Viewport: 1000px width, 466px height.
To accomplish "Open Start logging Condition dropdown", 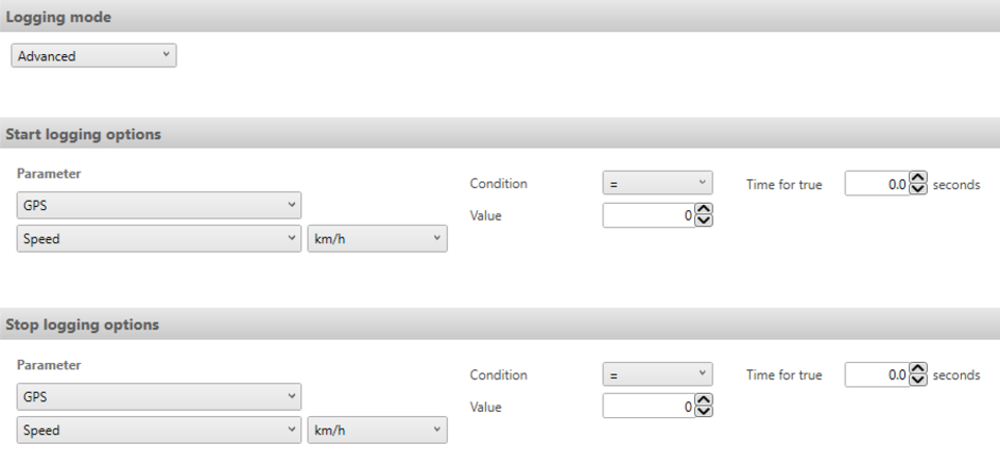I will (x=658, y=183).
